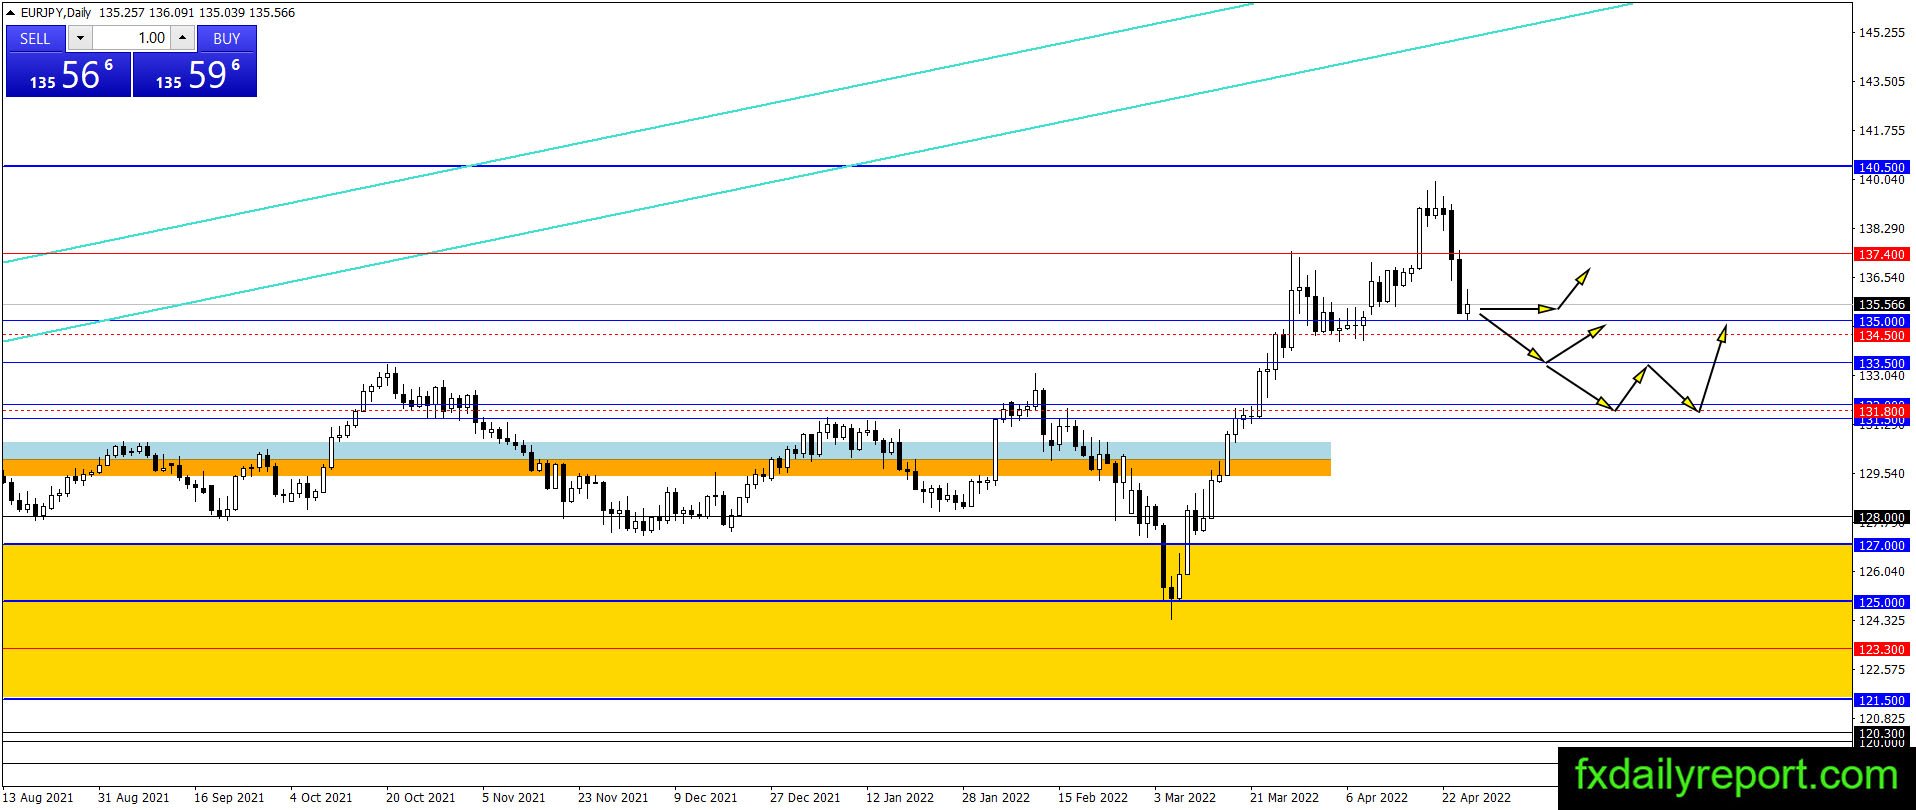Click the 126.040 price scale value
Viewport: 1916px width, 810px height.
pyautogui.click(x=1882, y=572)
